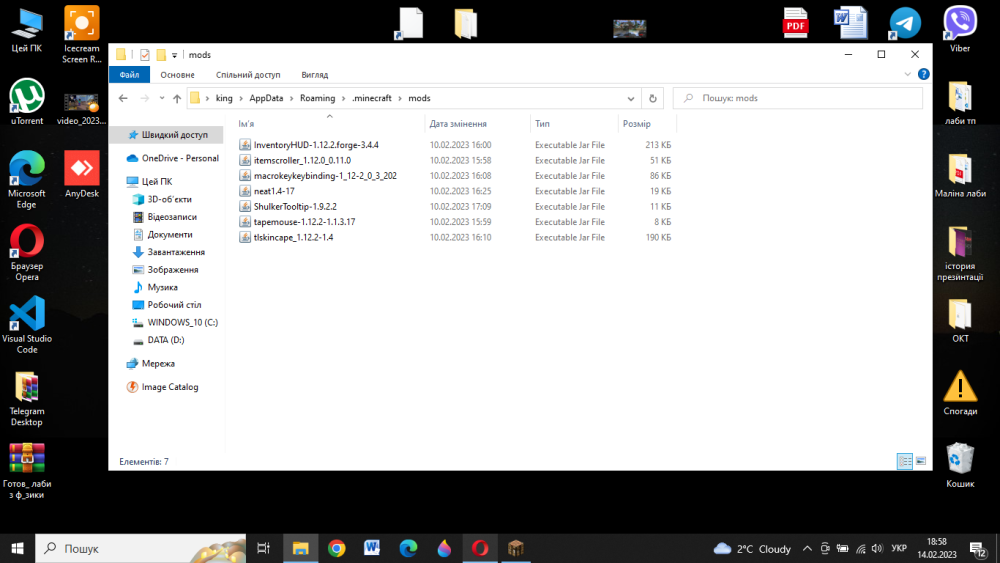This screenshot has width=1000, height=563.
Task: Open the Маліна лаби folder
Action: [960, 175]
